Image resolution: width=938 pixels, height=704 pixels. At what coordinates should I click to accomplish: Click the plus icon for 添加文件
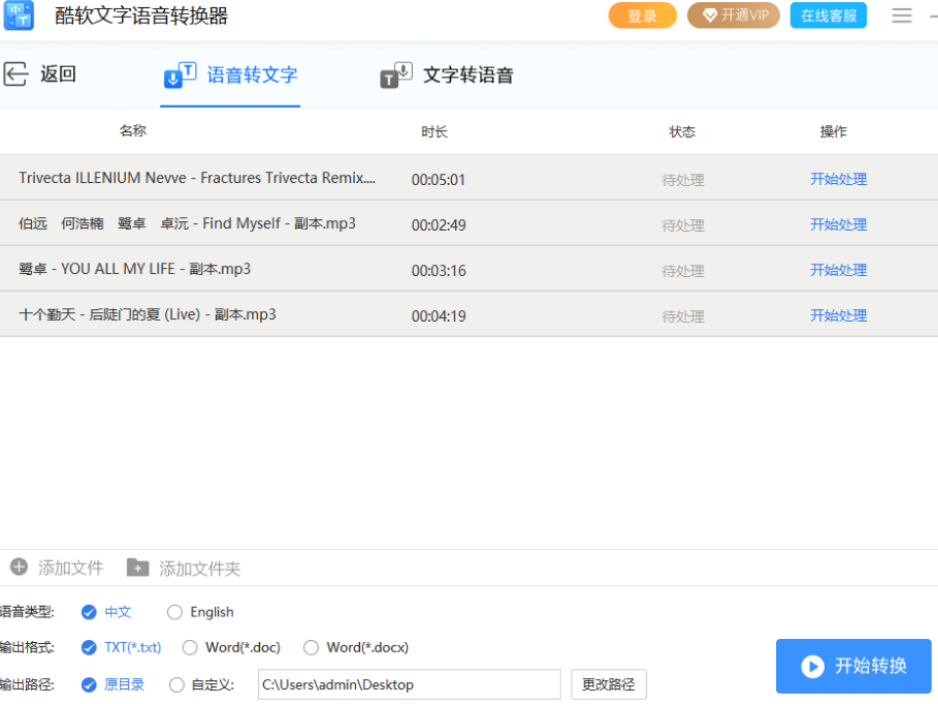[19, 567]
